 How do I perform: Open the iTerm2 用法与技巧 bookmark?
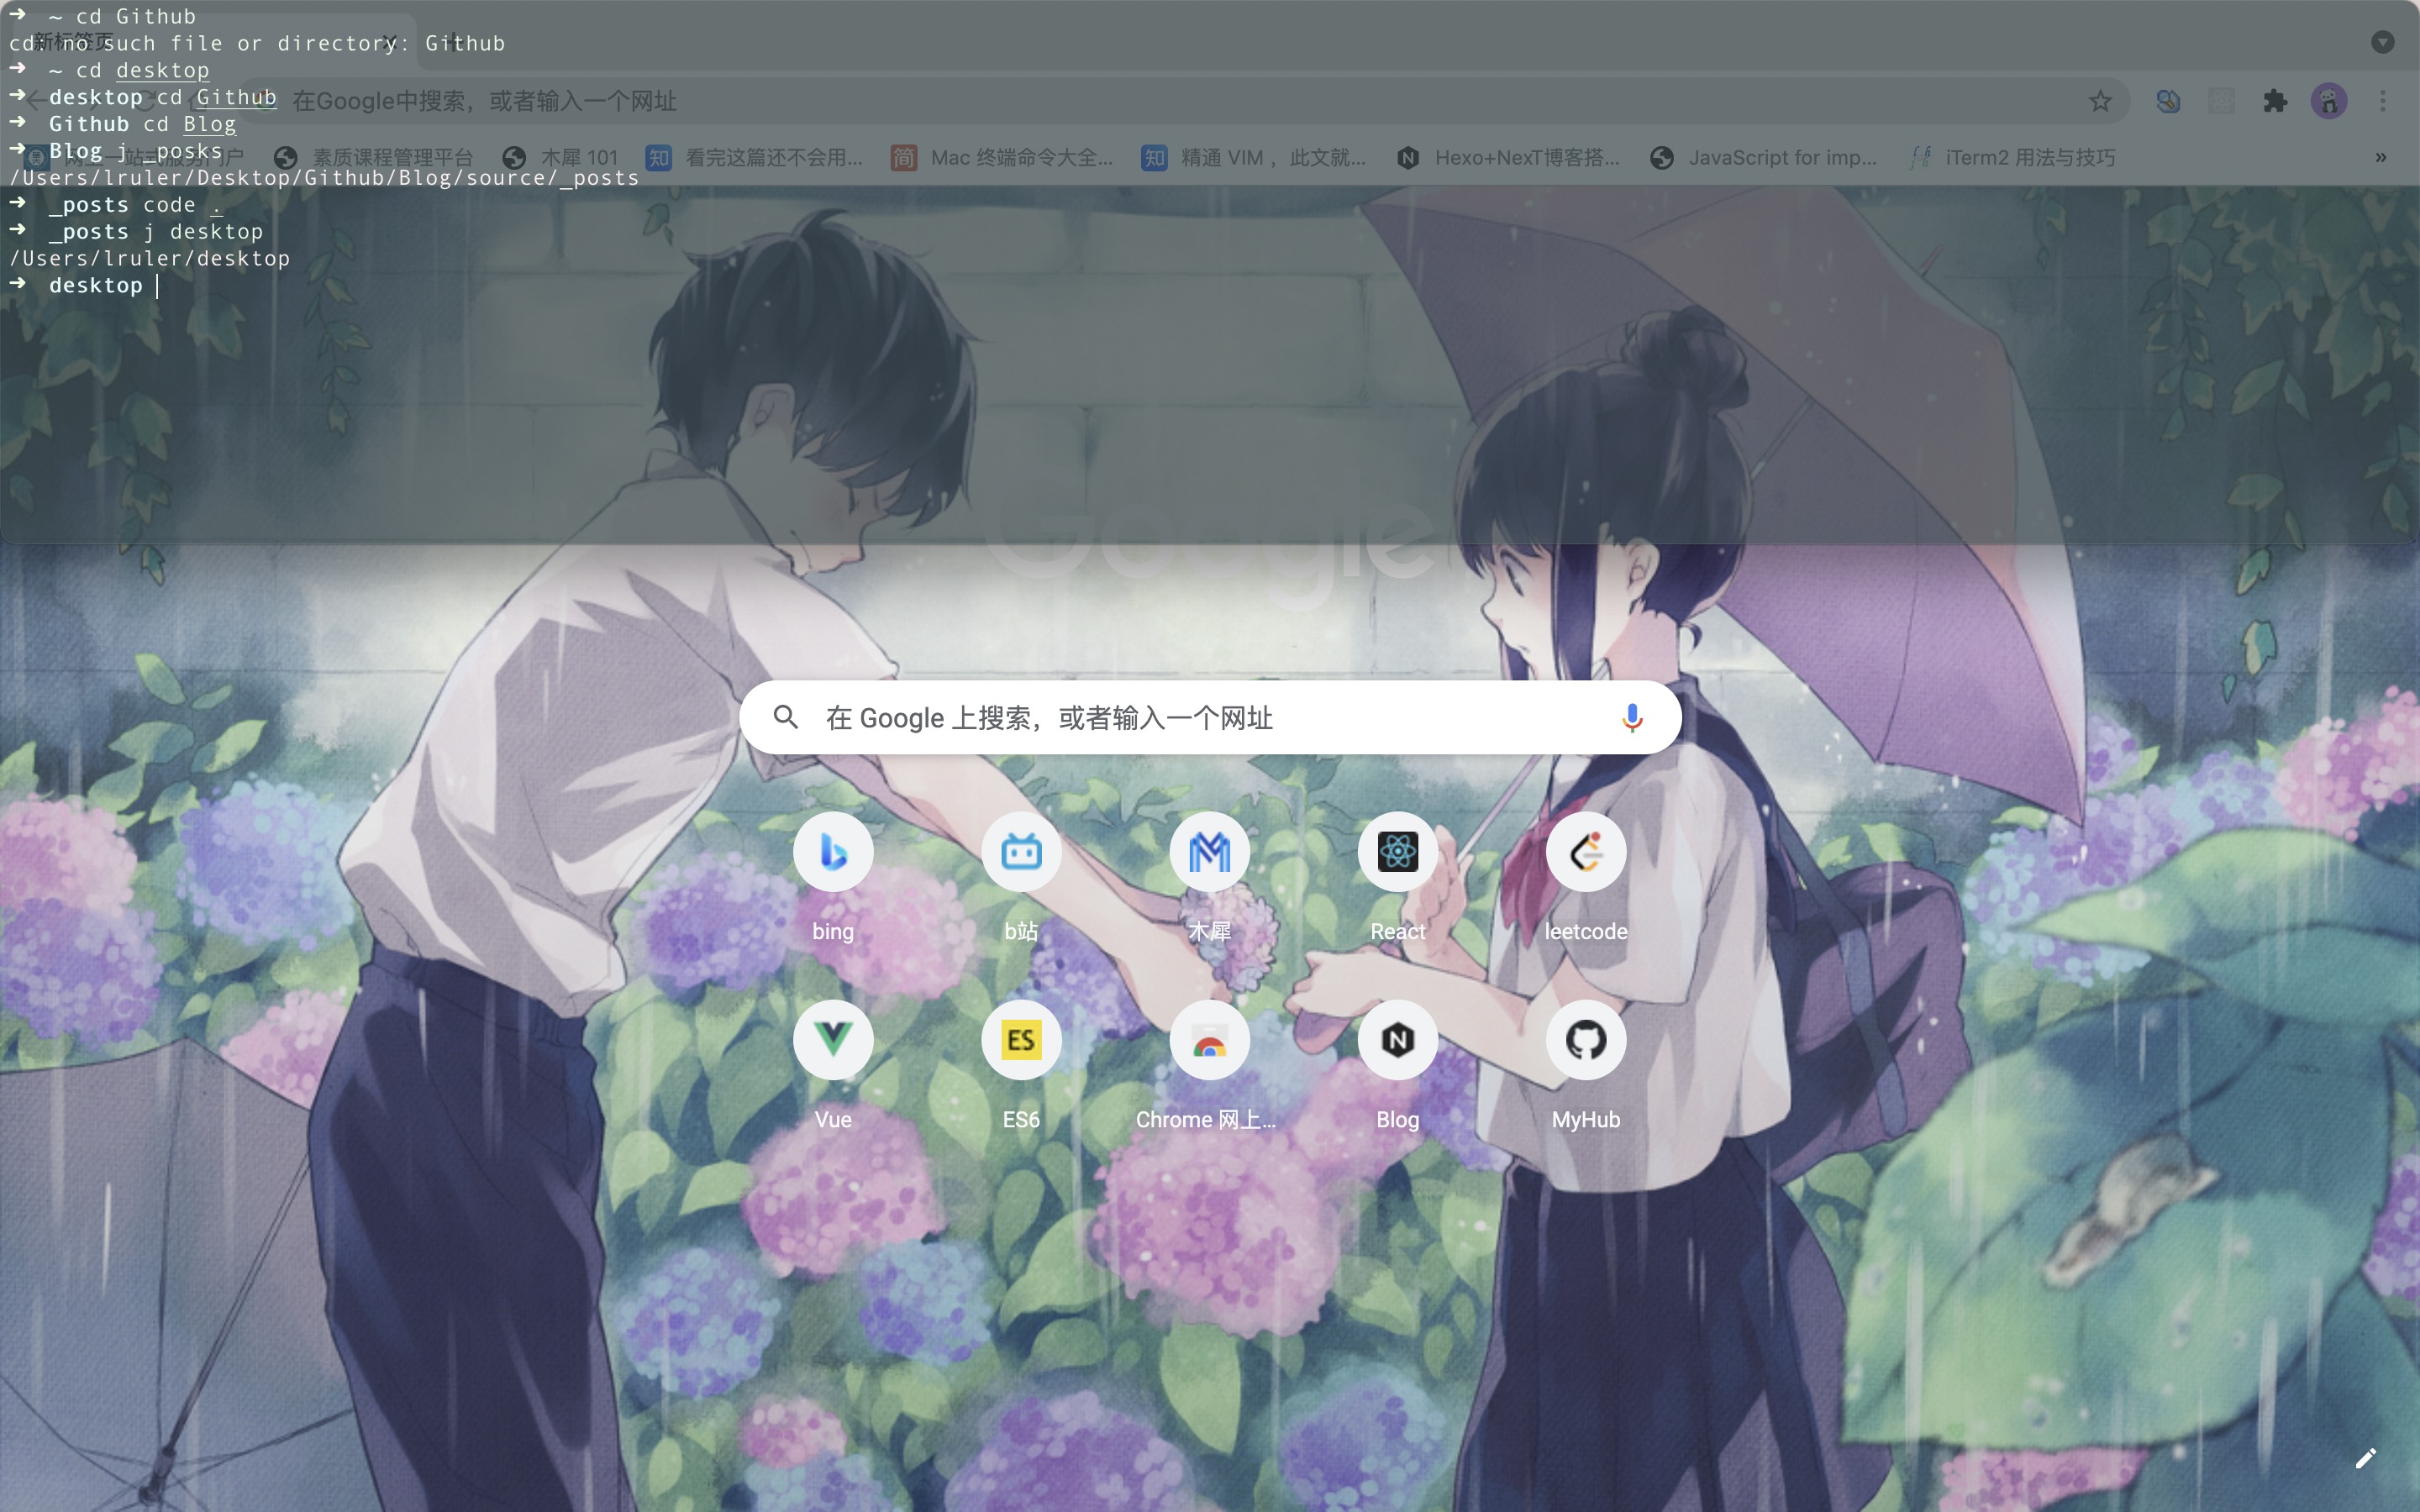[x=2012, y=157]
